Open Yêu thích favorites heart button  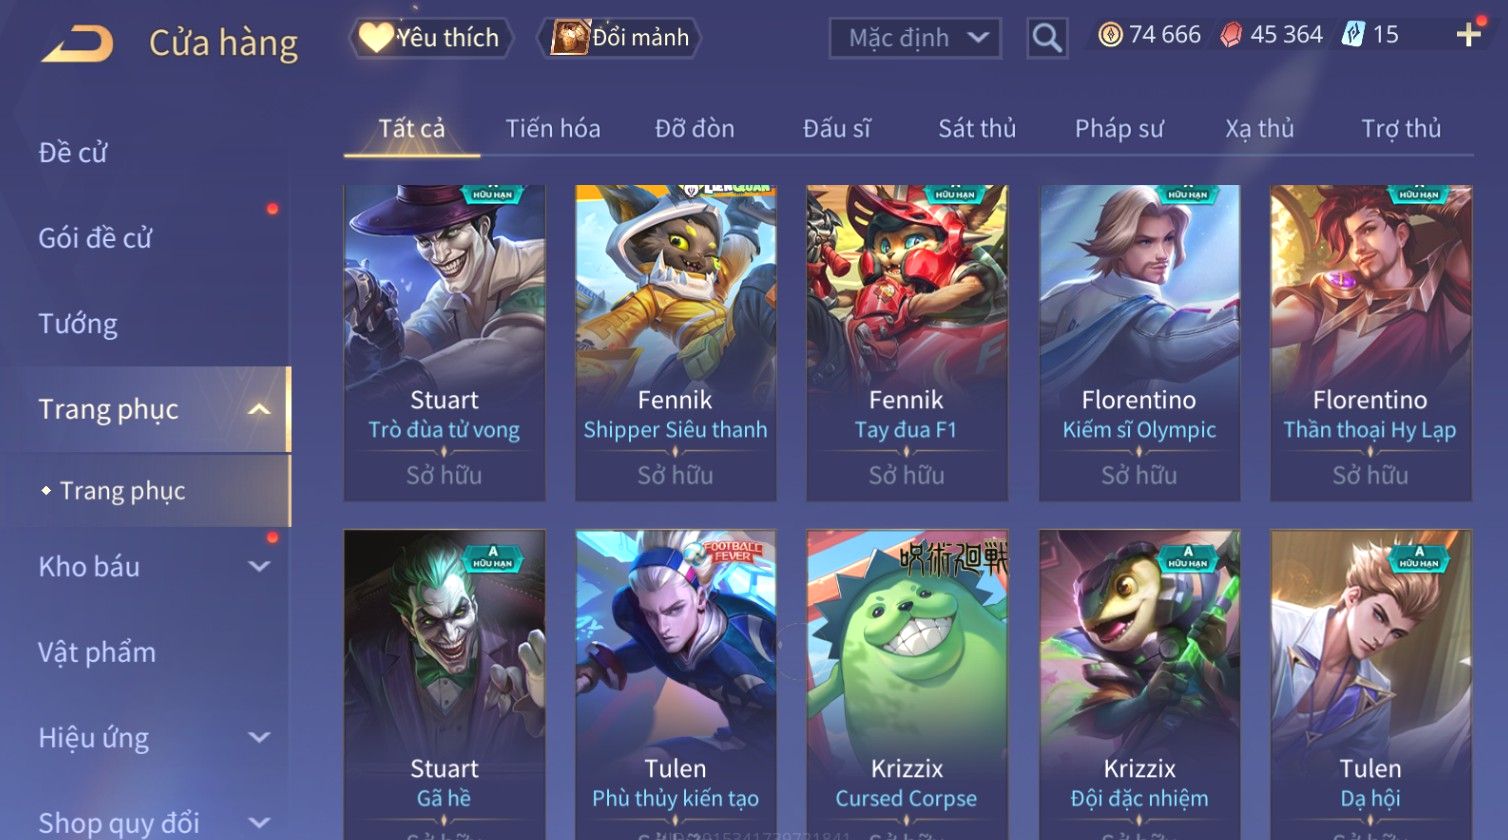coord(431,38)
